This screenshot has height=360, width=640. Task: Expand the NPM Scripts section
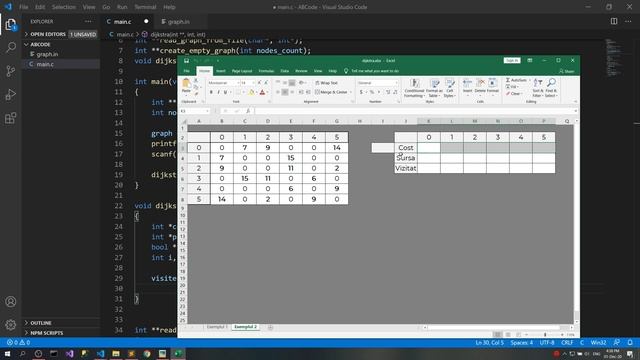tap(44, 333)
